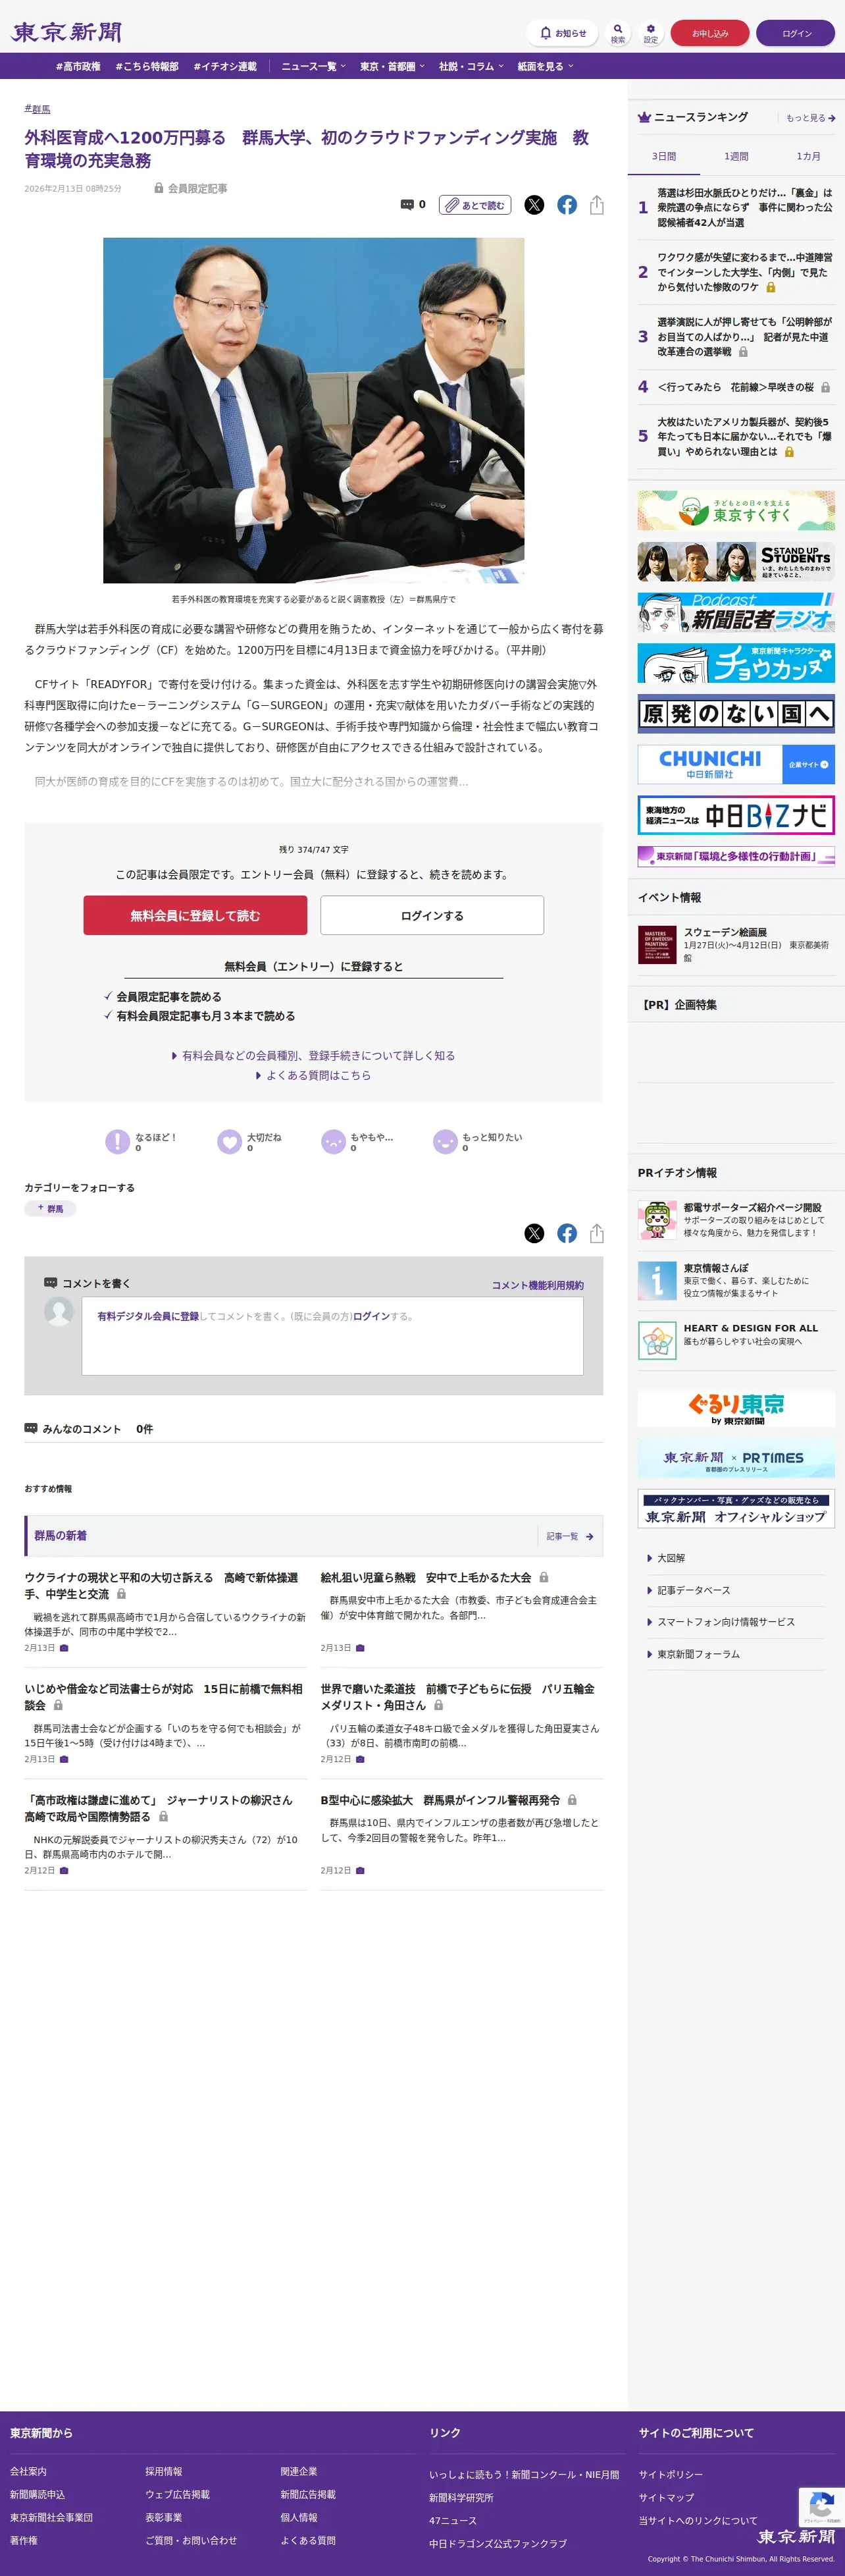Click #群馬 tag above headline

(37, 109)
